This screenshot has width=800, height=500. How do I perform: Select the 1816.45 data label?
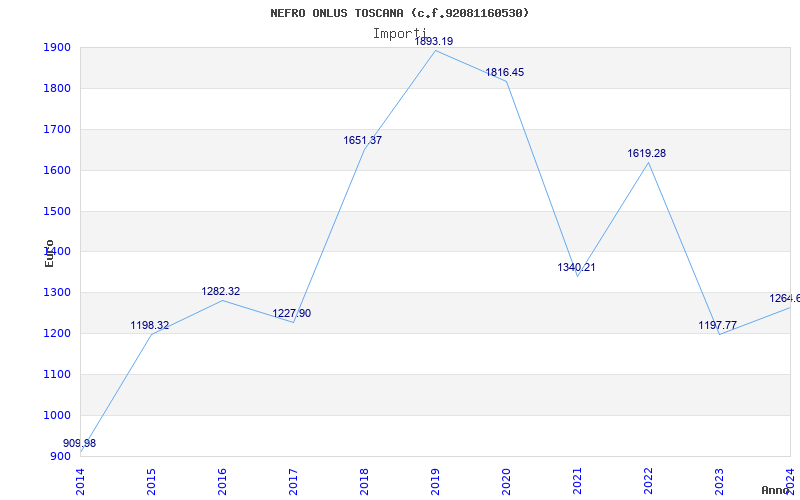point(504,72)
